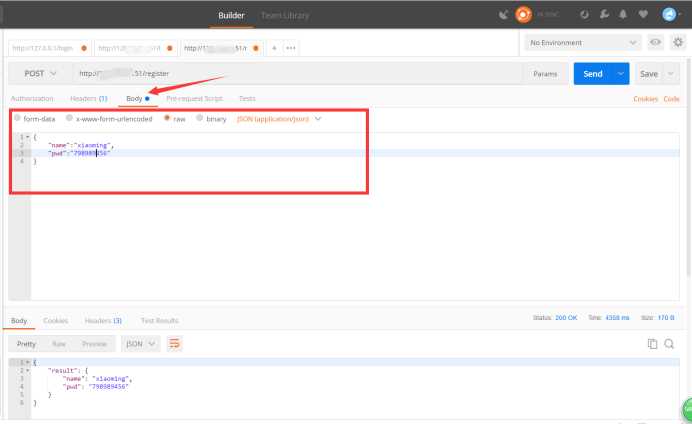Collapse the "result" object fold arrow
The height and width of the screenshot is (424, 692).
tap(27, 371)
